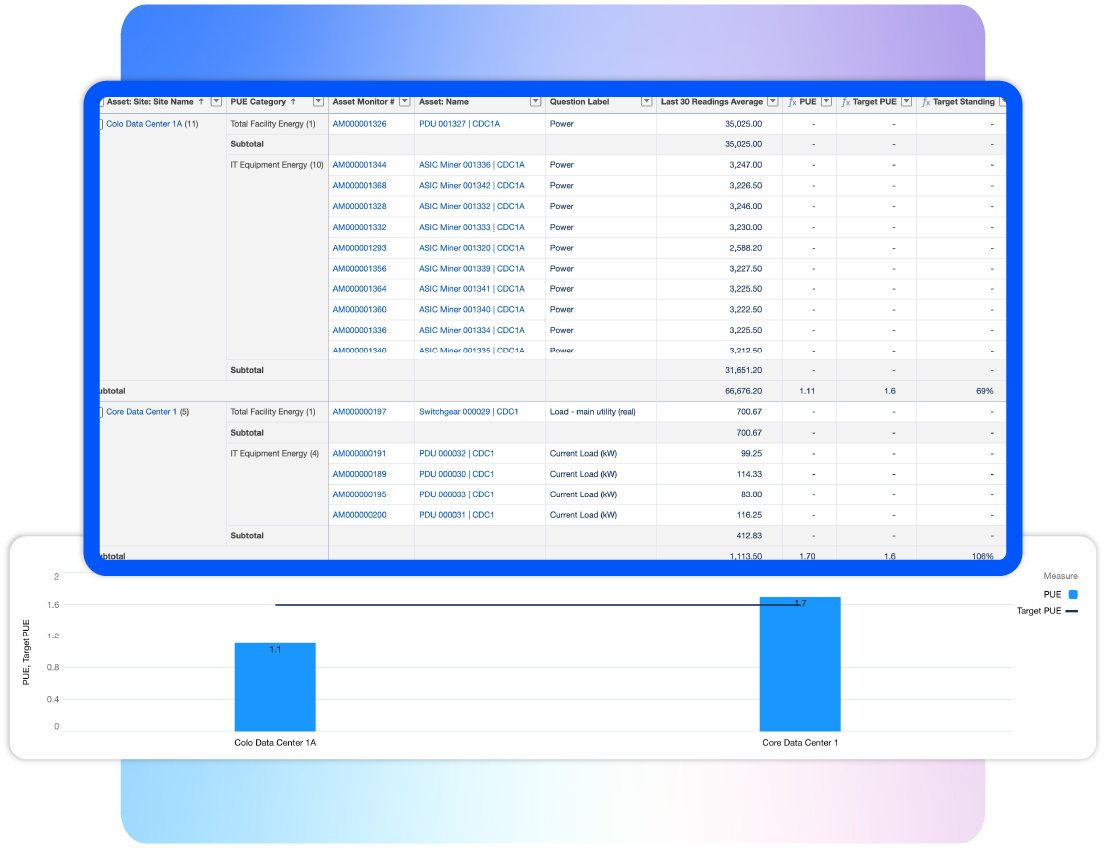Click the Core Data Center 1 chart bar

799,665
